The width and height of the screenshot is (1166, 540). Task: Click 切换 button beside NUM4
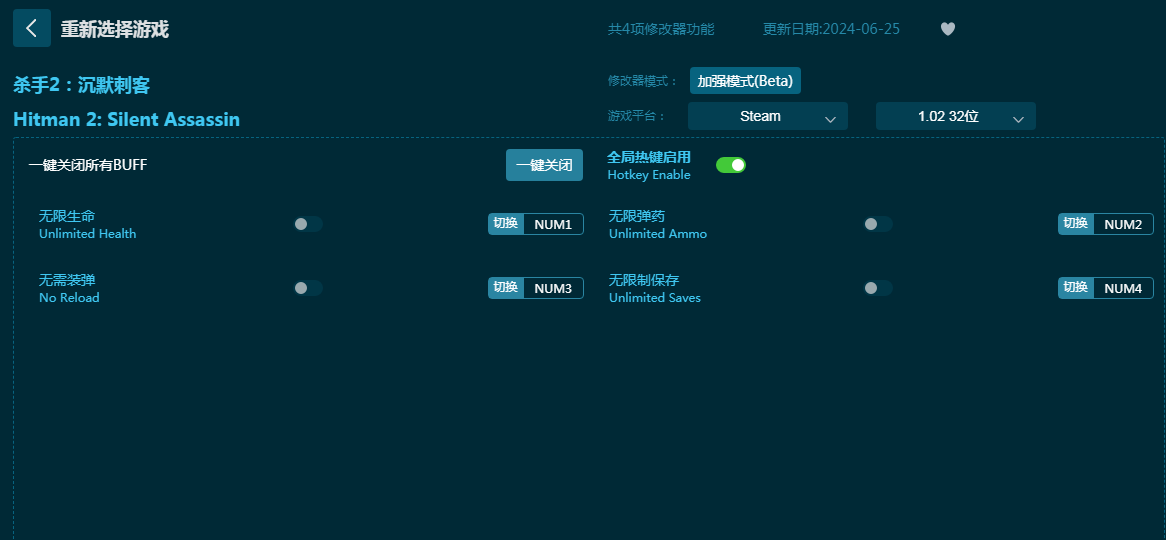click(x=1075, y=288)
